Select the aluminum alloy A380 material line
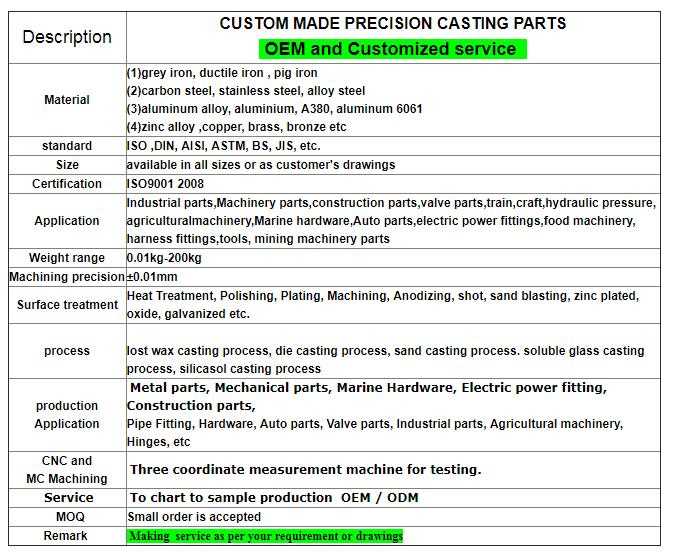The height and width of the screenshot is (555, 699). (x=274, y=109)
